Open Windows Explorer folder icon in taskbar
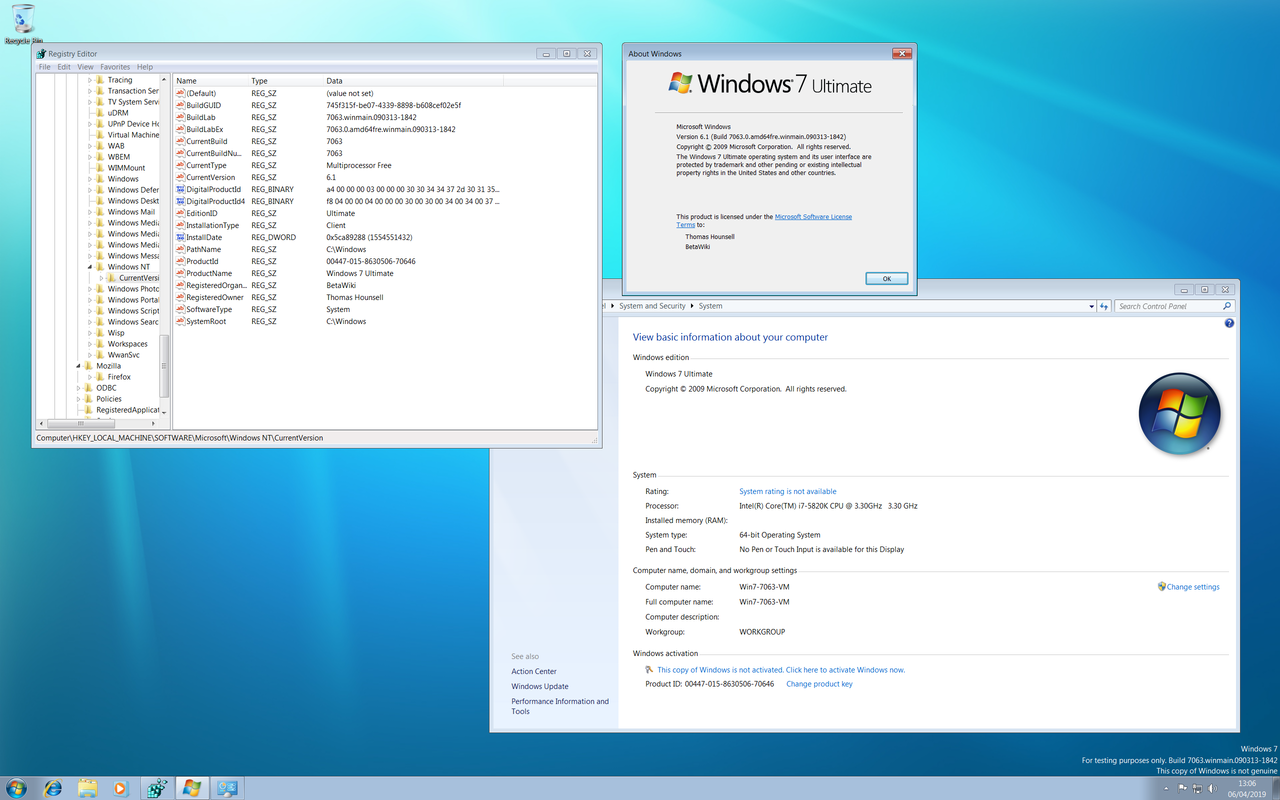This screenshot has width=1280, height=800. [87, 788]
